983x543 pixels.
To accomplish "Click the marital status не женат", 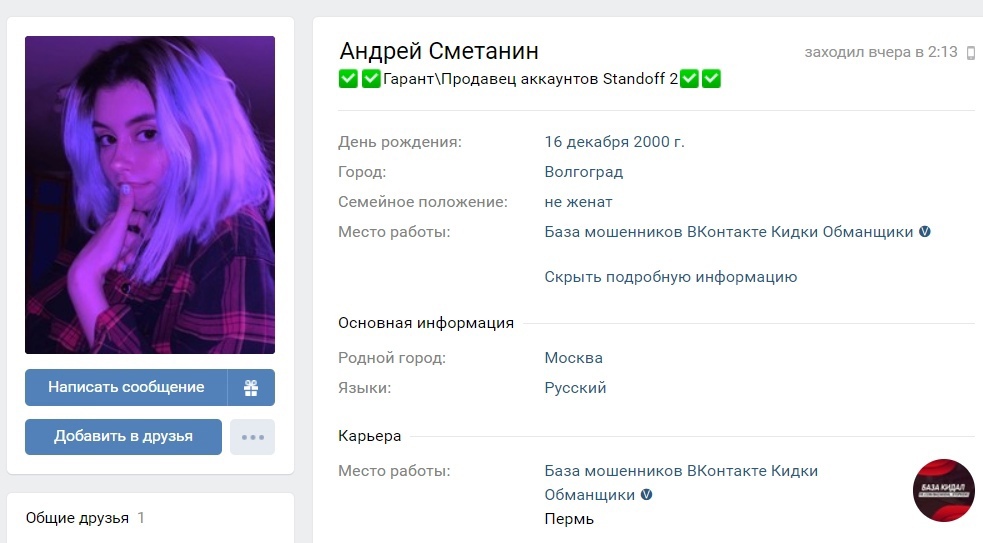I will tap(578, 202).
